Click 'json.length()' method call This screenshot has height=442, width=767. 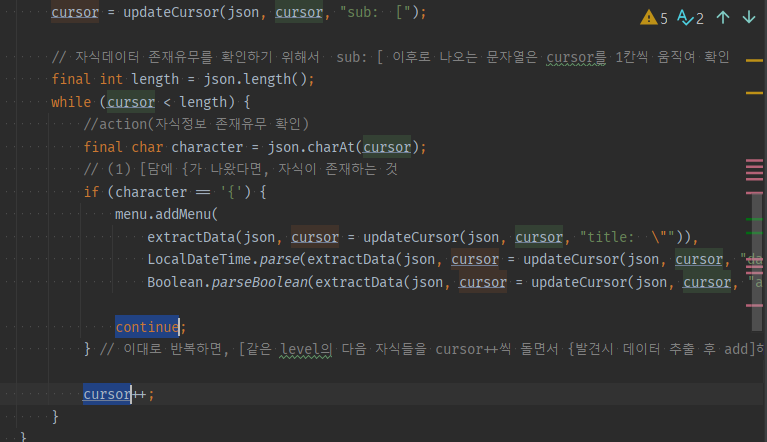[x=255, y=79]
